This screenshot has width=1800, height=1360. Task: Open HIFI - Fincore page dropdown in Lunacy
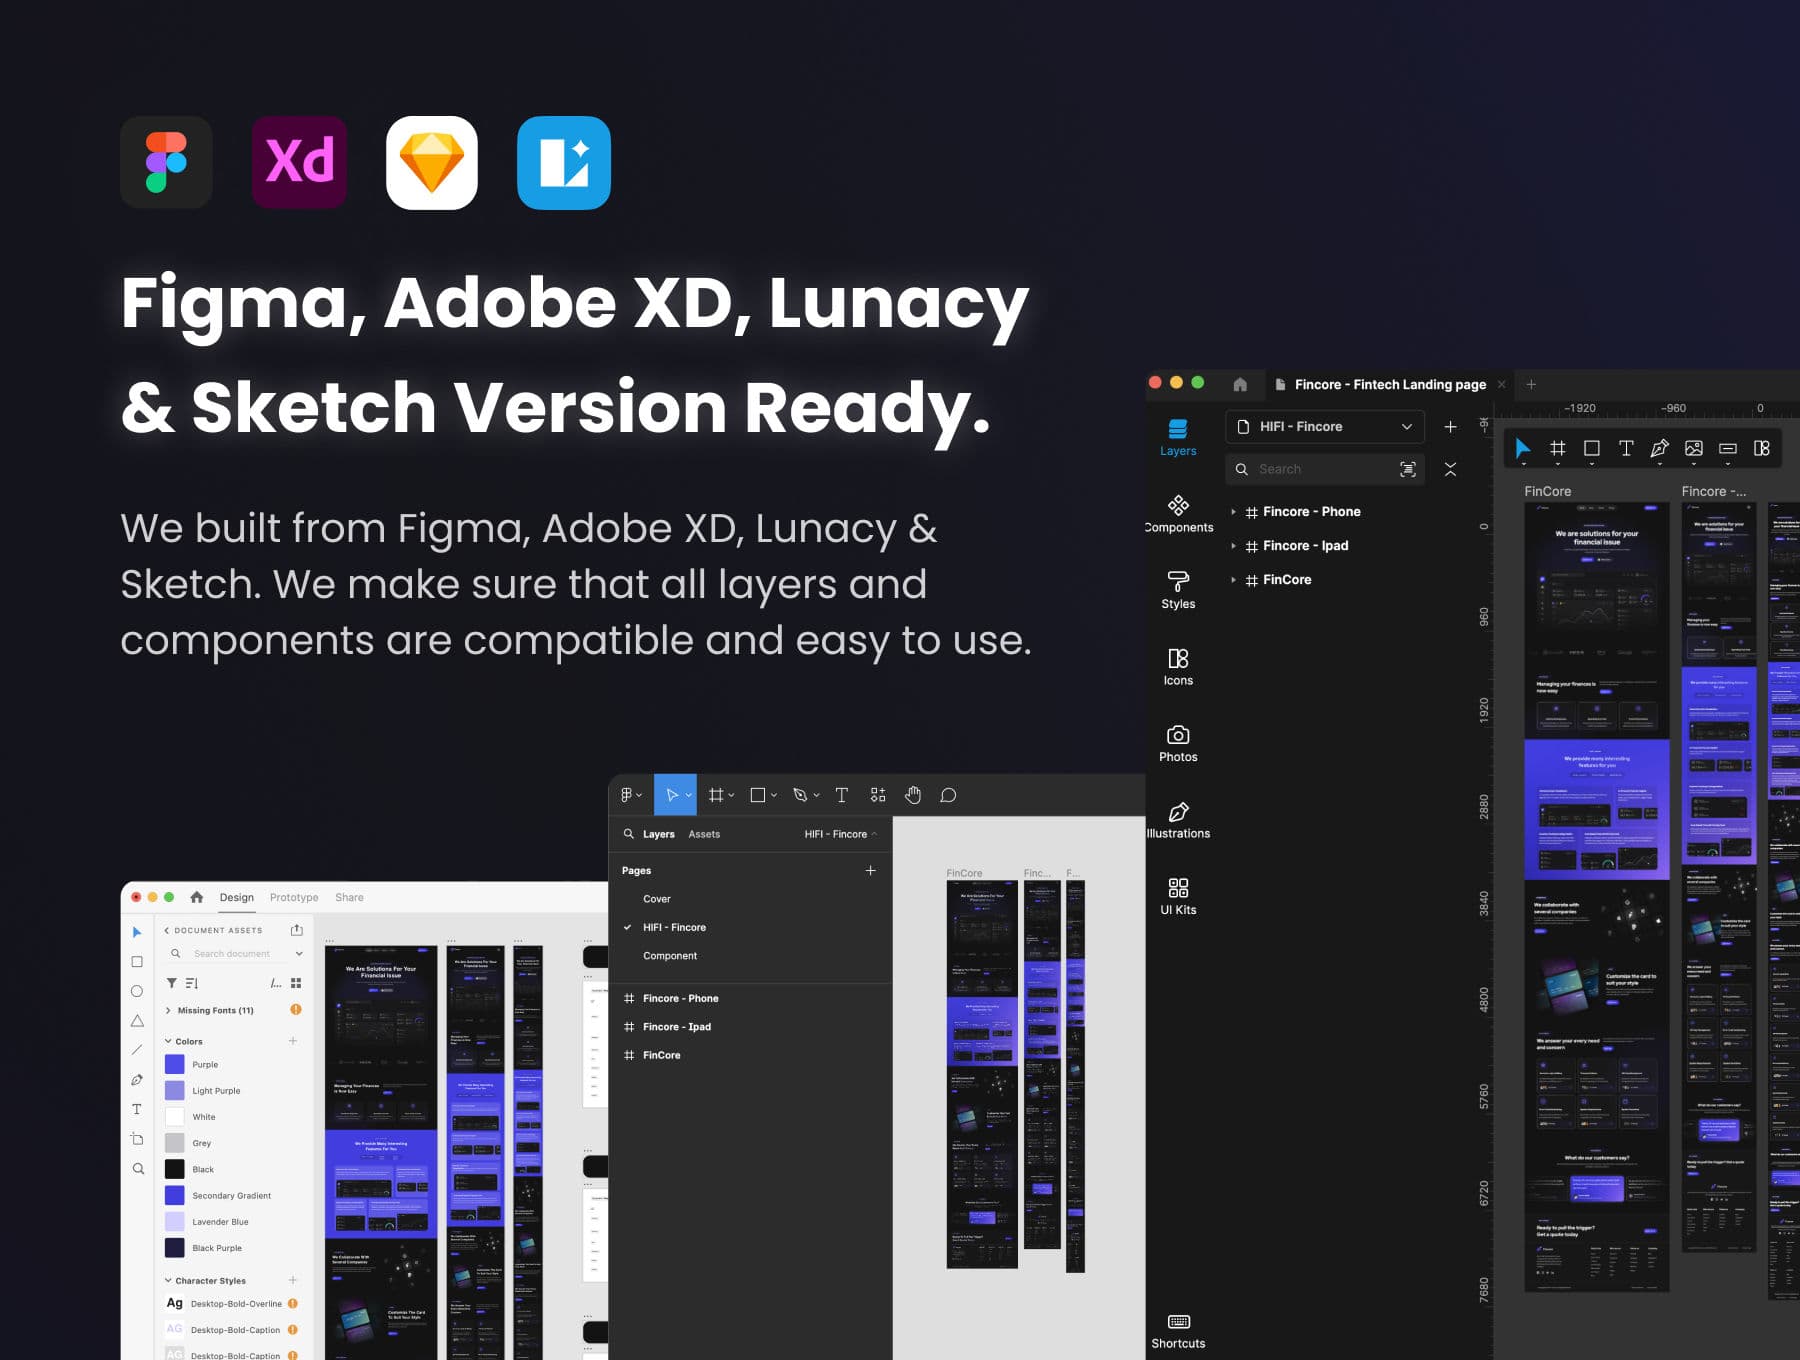coord(1324,427)
